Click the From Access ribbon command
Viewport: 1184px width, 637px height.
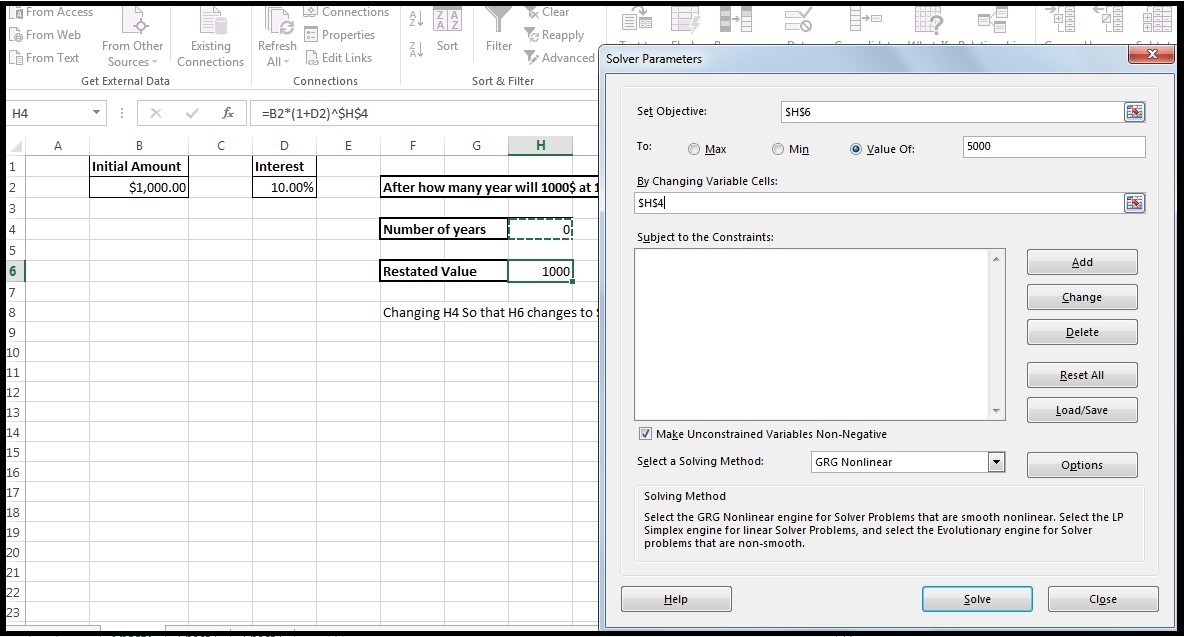coord(51,12)
